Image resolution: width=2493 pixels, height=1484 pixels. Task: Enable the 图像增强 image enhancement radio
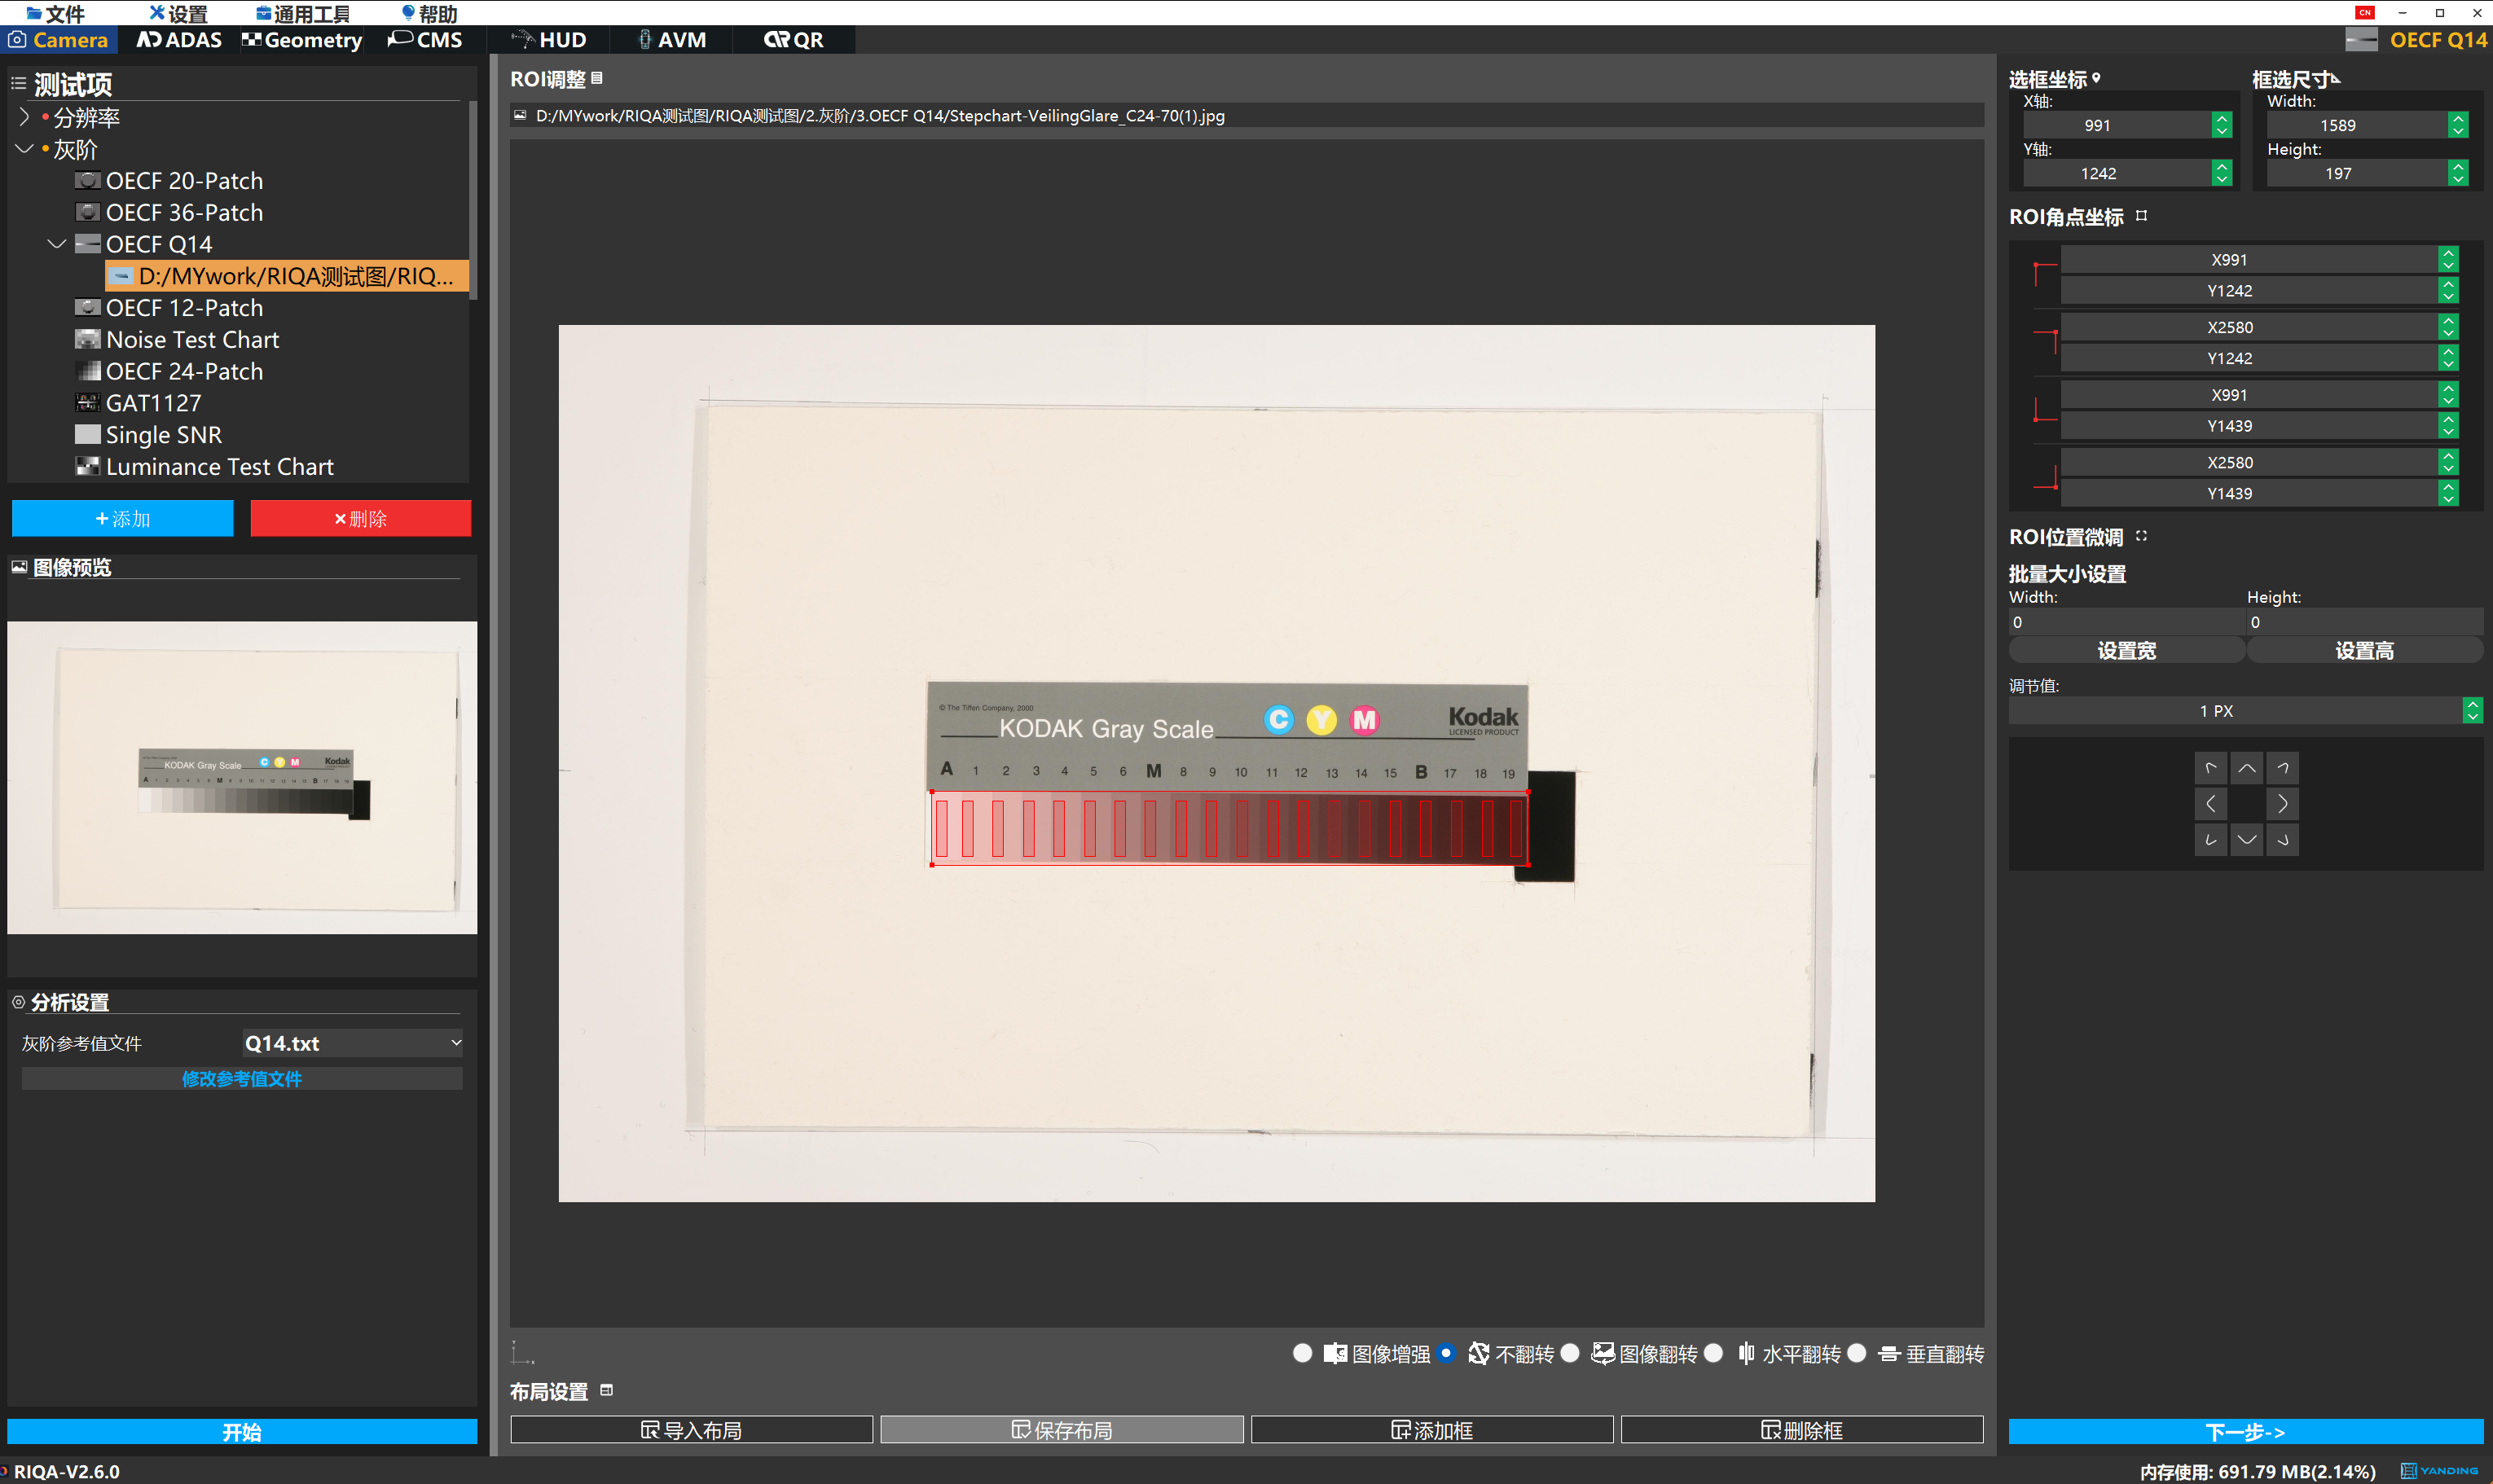coord(1302,1353)
